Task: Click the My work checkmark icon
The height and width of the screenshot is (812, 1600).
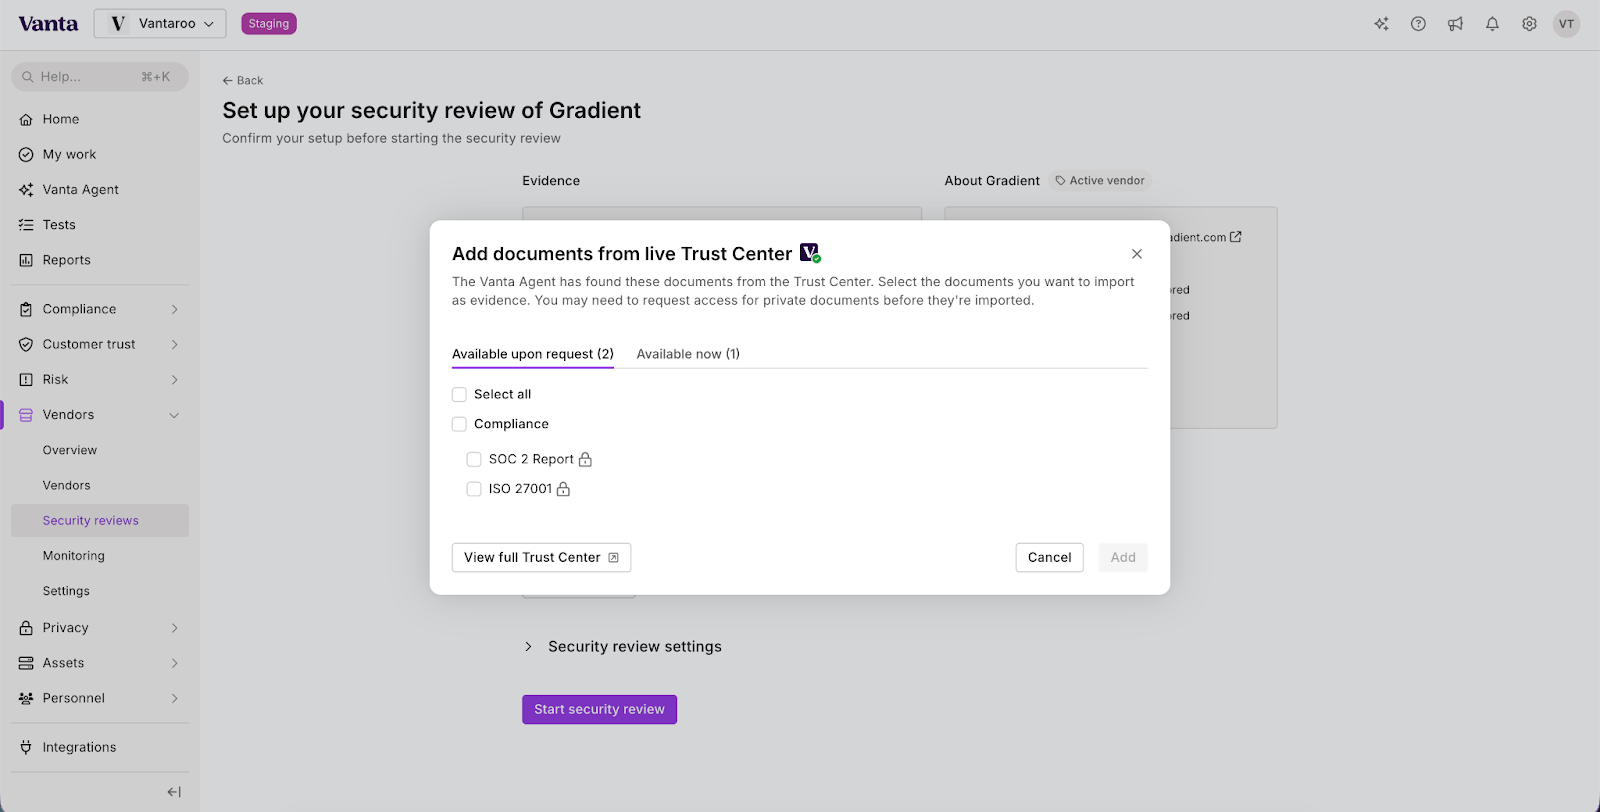Action: [26, 155]
